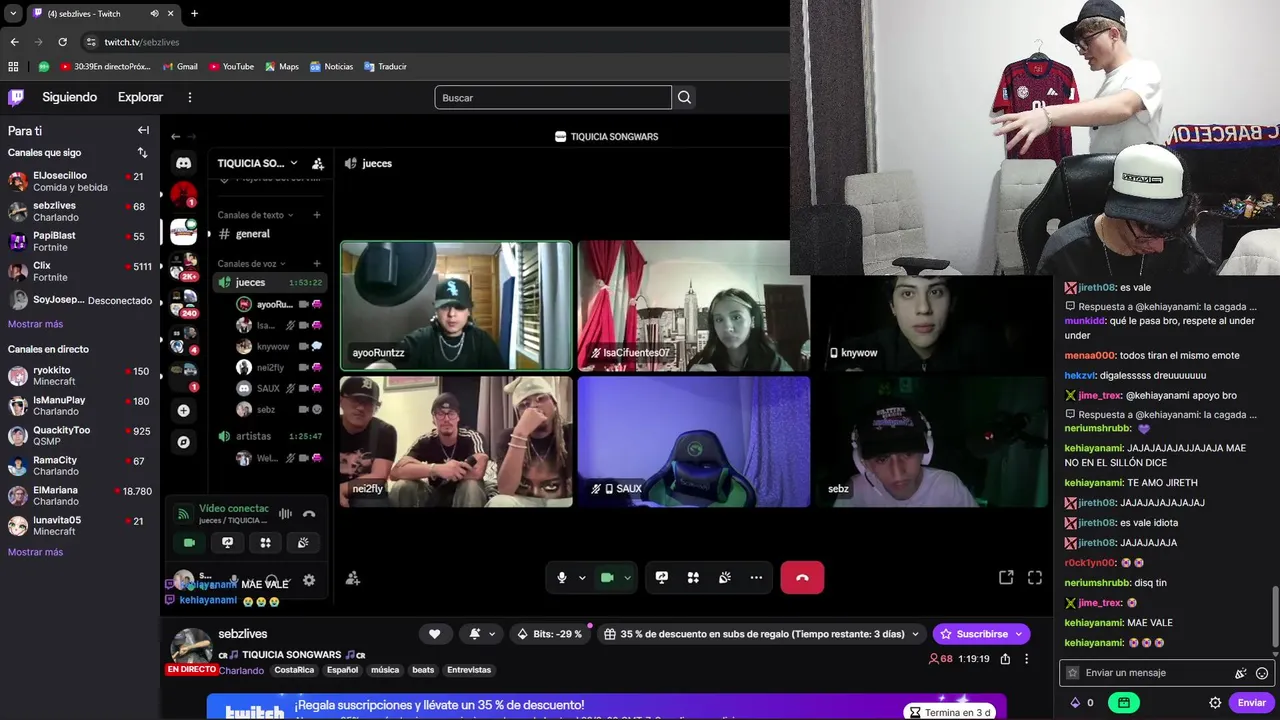The image size is (1280, 720).
Task: Open soundboard from call controls bar
Action: 724,577
